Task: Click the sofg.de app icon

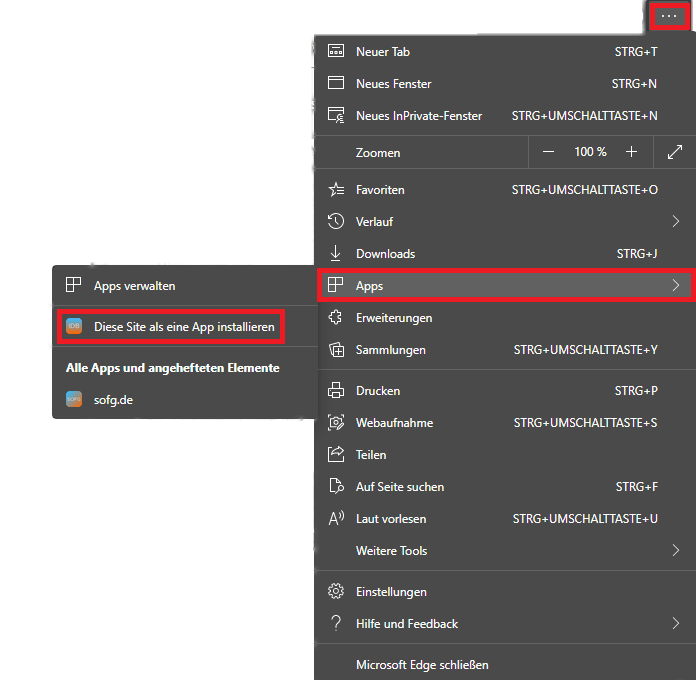Action: coord(73,398)
